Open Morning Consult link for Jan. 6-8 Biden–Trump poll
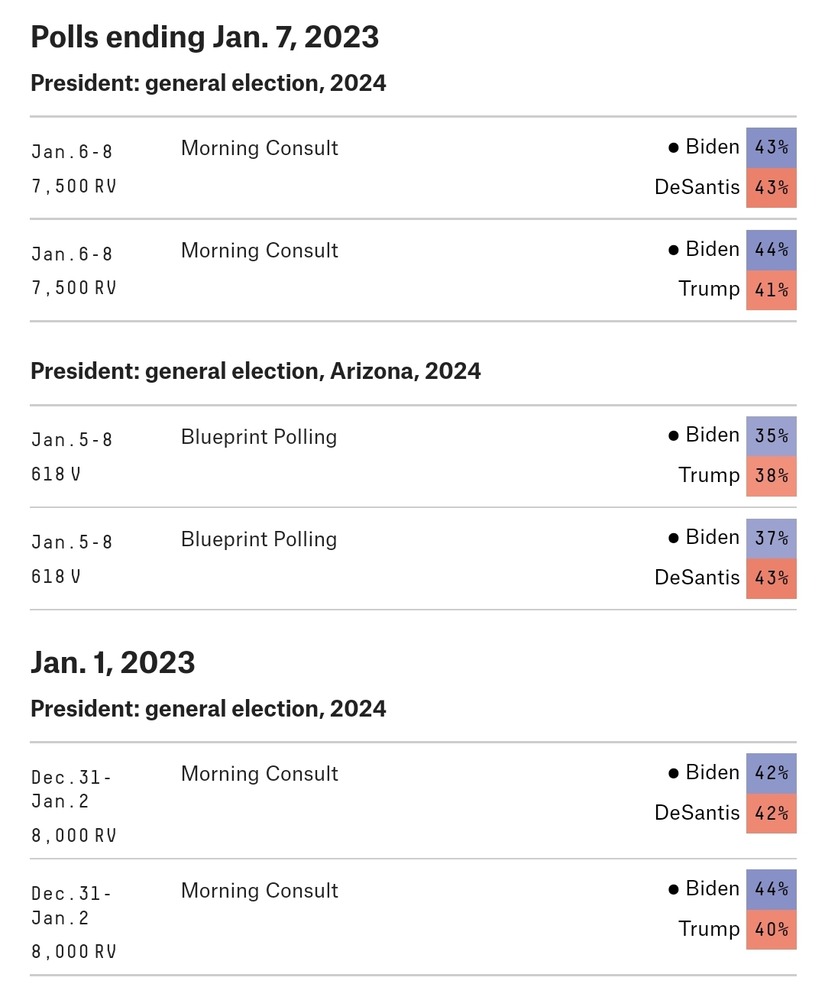 click(259, 251)
